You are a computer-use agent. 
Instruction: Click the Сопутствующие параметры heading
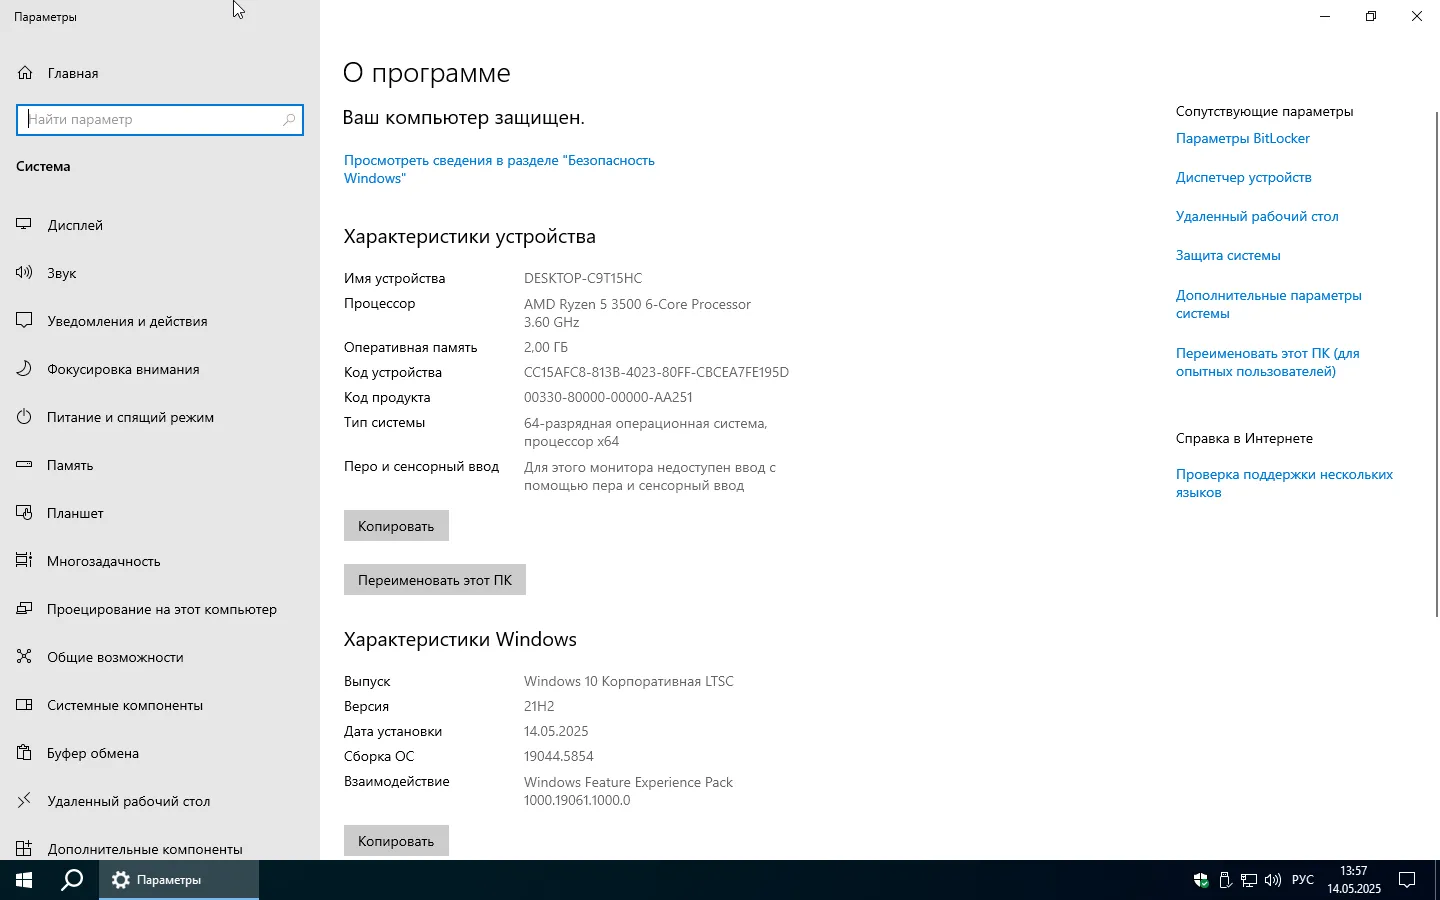1265,111
